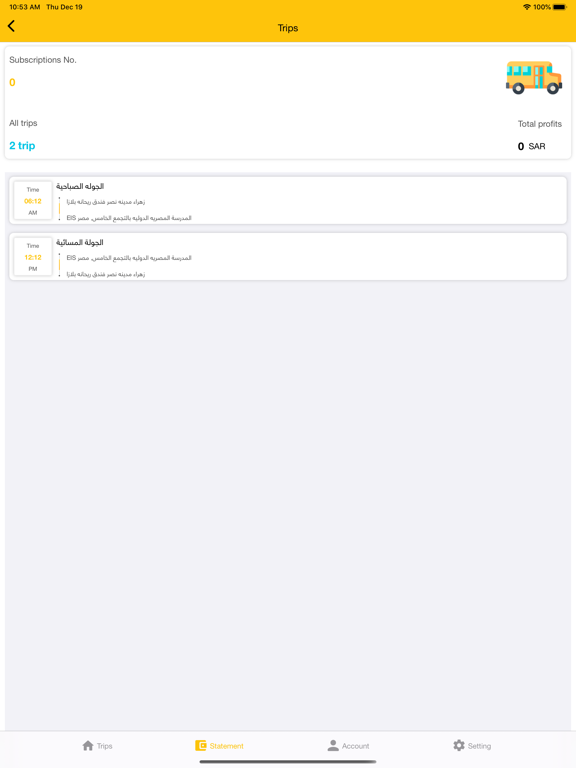Select the 12:12 PM time box
The height and width of the screenshot is (768, 576).
(x=33, y=257)
